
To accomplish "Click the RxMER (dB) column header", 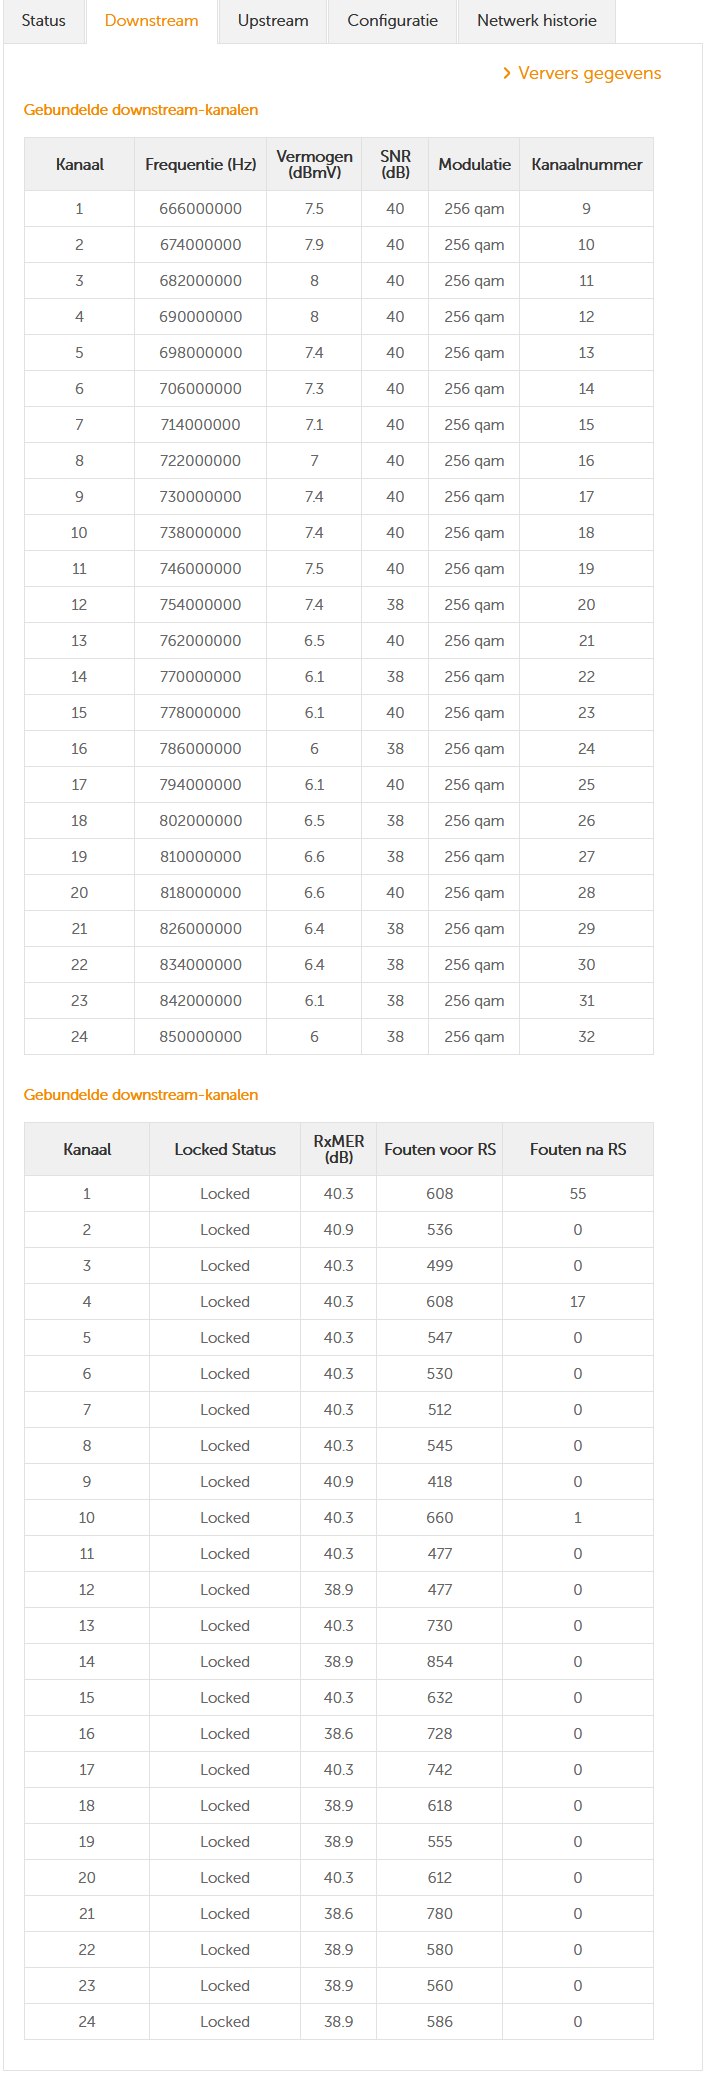I will tap(339, 1149).
